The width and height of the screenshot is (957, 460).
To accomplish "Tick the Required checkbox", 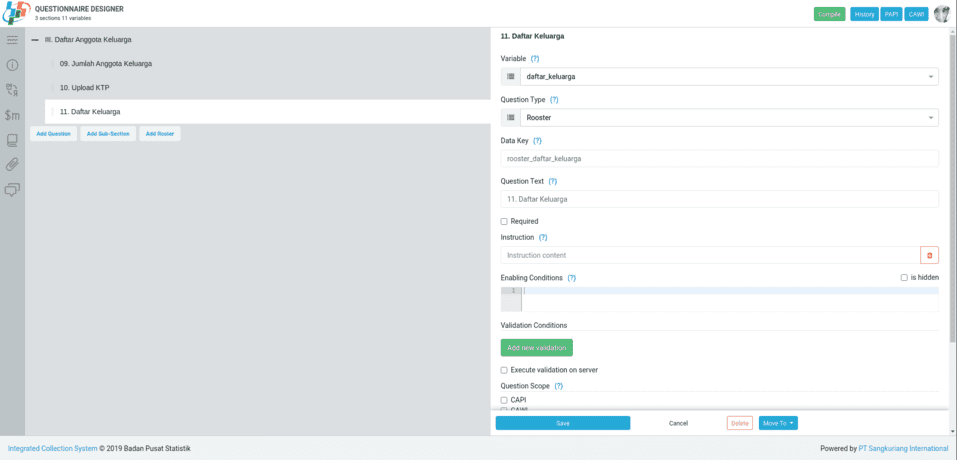I will coord(504,221).
